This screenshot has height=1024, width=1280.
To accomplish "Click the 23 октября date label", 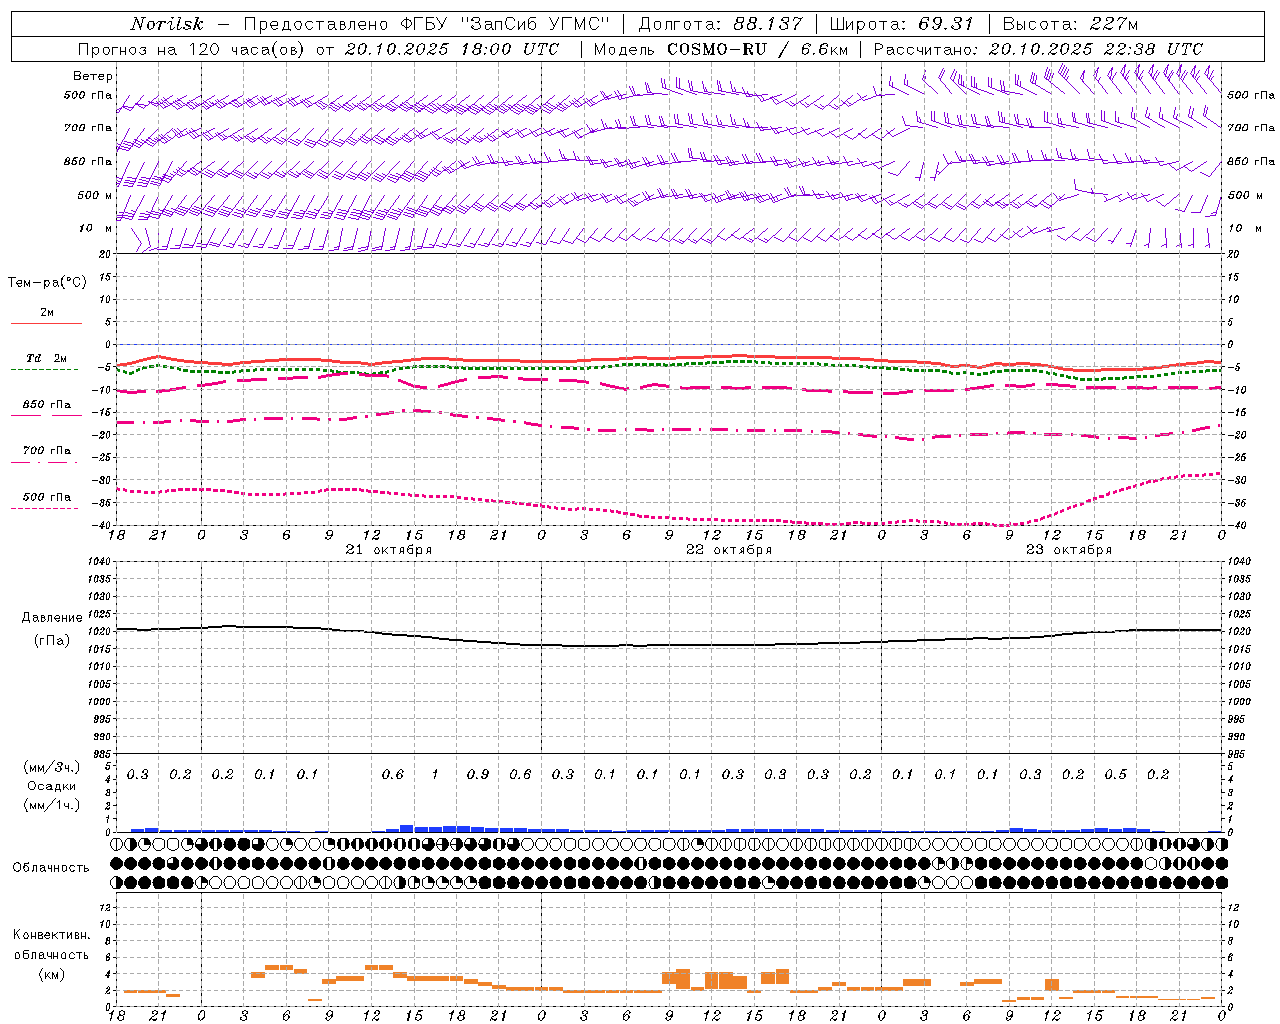I will (x=1069, y=550).
